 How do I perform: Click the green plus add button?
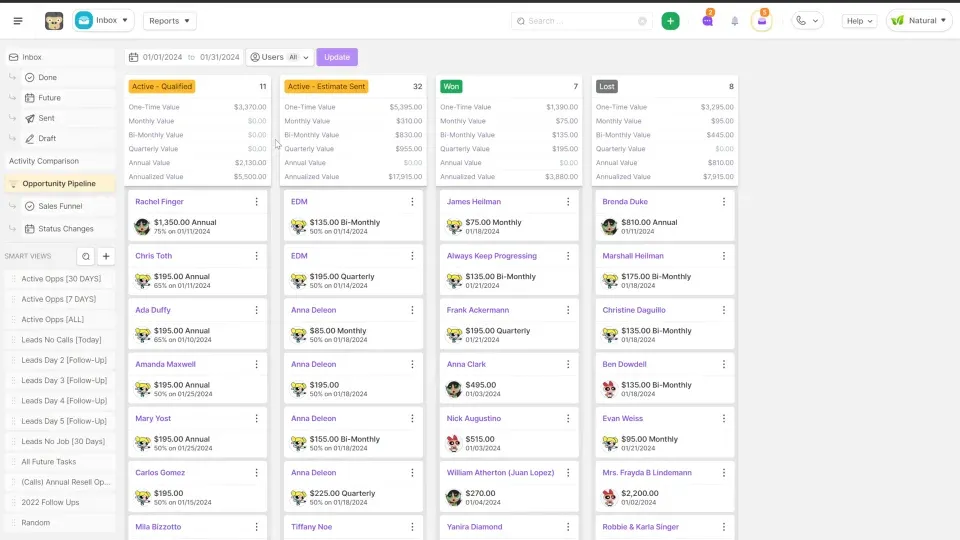click(x=670, y=21)
